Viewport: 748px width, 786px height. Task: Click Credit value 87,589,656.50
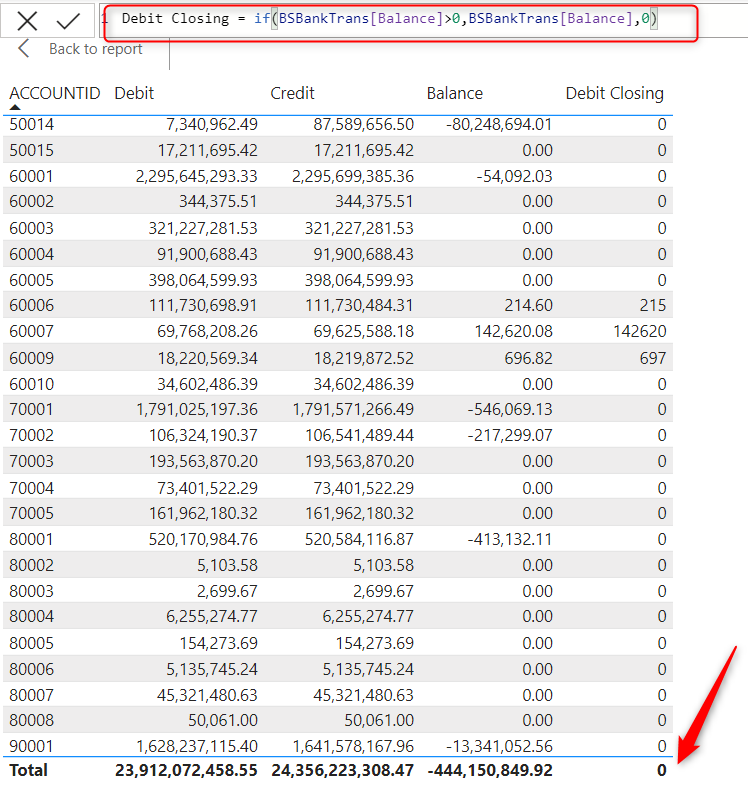[364, 124]
